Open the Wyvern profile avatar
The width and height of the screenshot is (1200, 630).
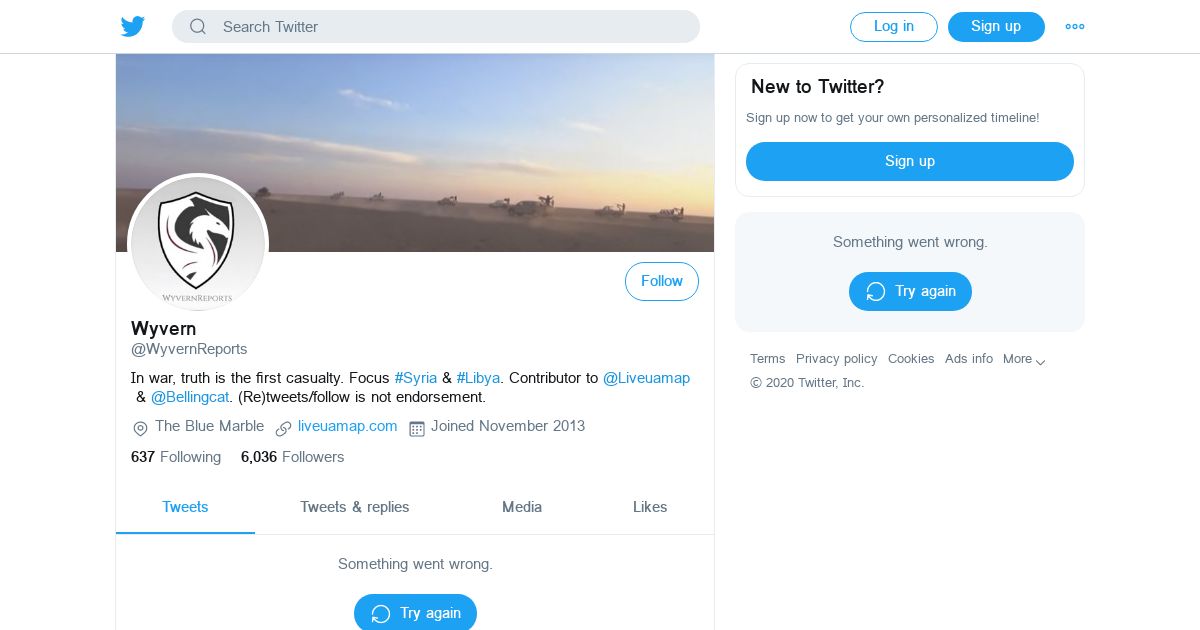click(198, 243)
